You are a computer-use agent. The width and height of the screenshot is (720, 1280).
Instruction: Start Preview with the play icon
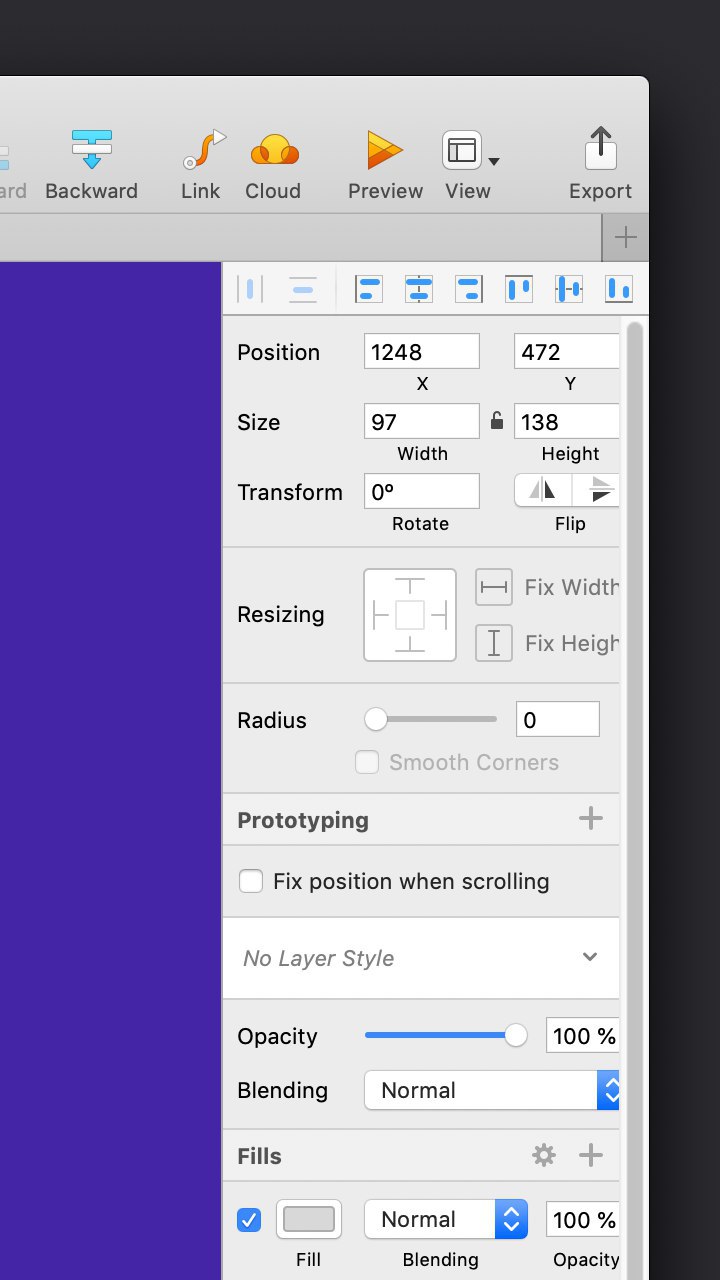385,150
